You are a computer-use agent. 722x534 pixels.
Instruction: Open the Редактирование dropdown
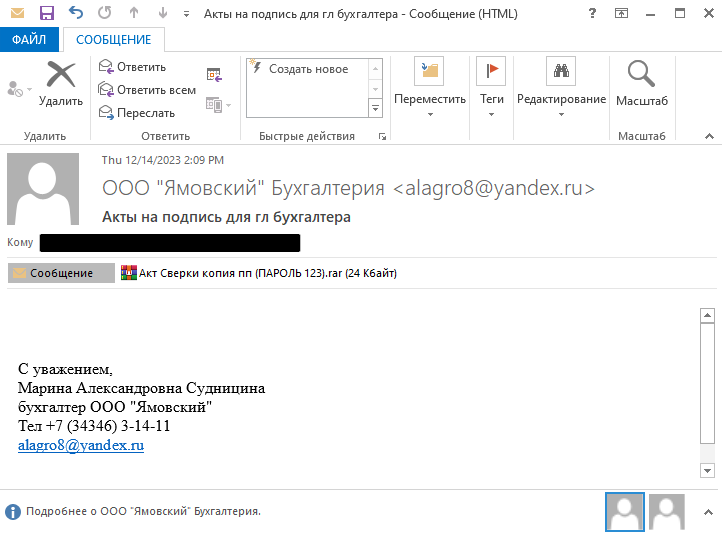click(x=561, y=87)
